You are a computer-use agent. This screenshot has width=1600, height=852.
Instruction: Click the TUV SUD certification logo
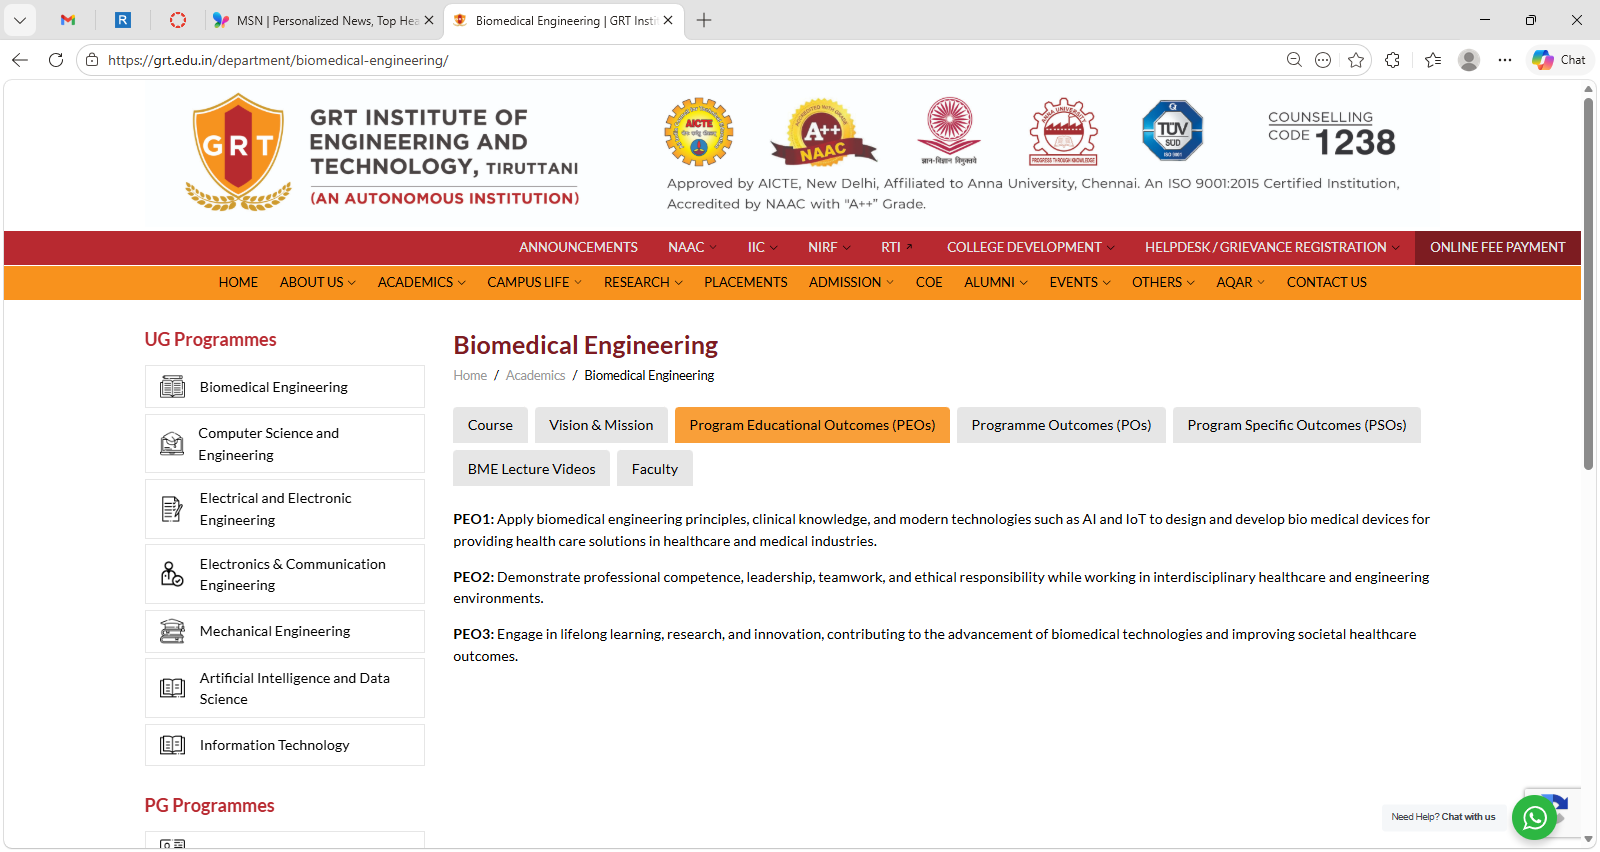1172,131
